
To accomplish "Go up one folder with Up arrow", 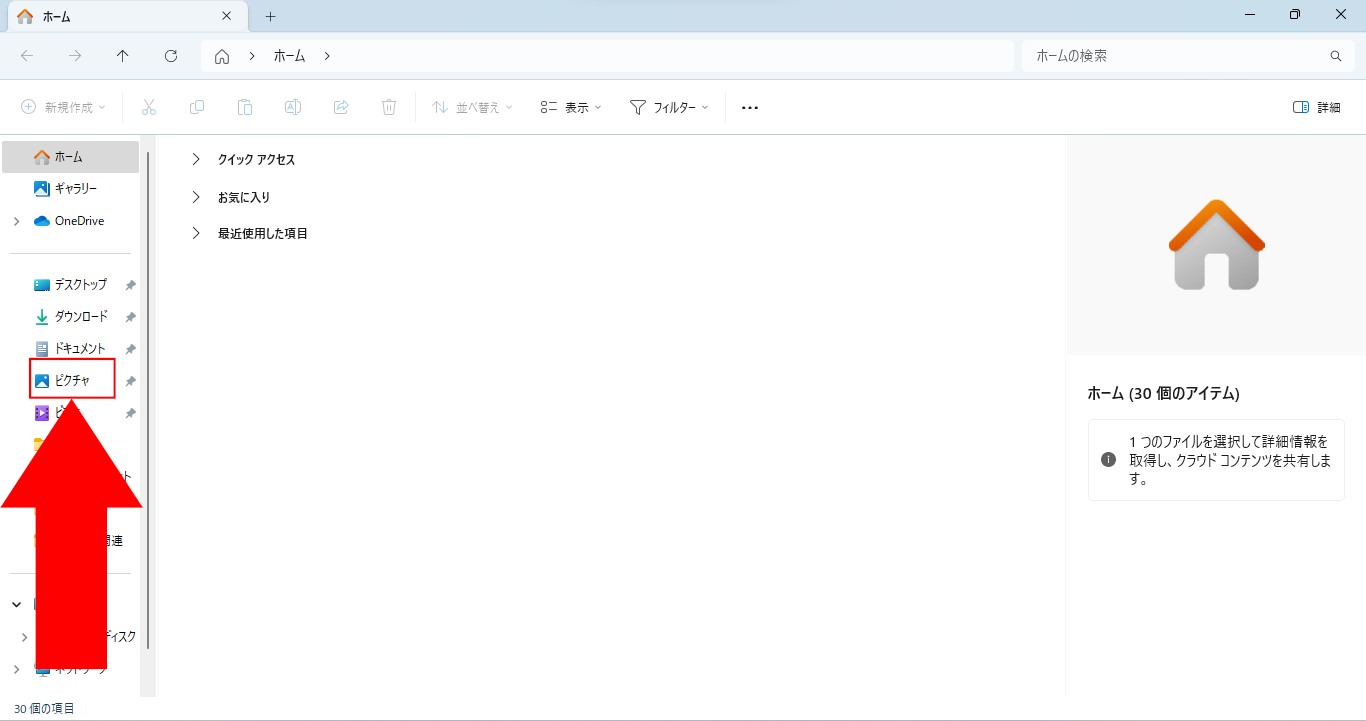I will point(123,56).
